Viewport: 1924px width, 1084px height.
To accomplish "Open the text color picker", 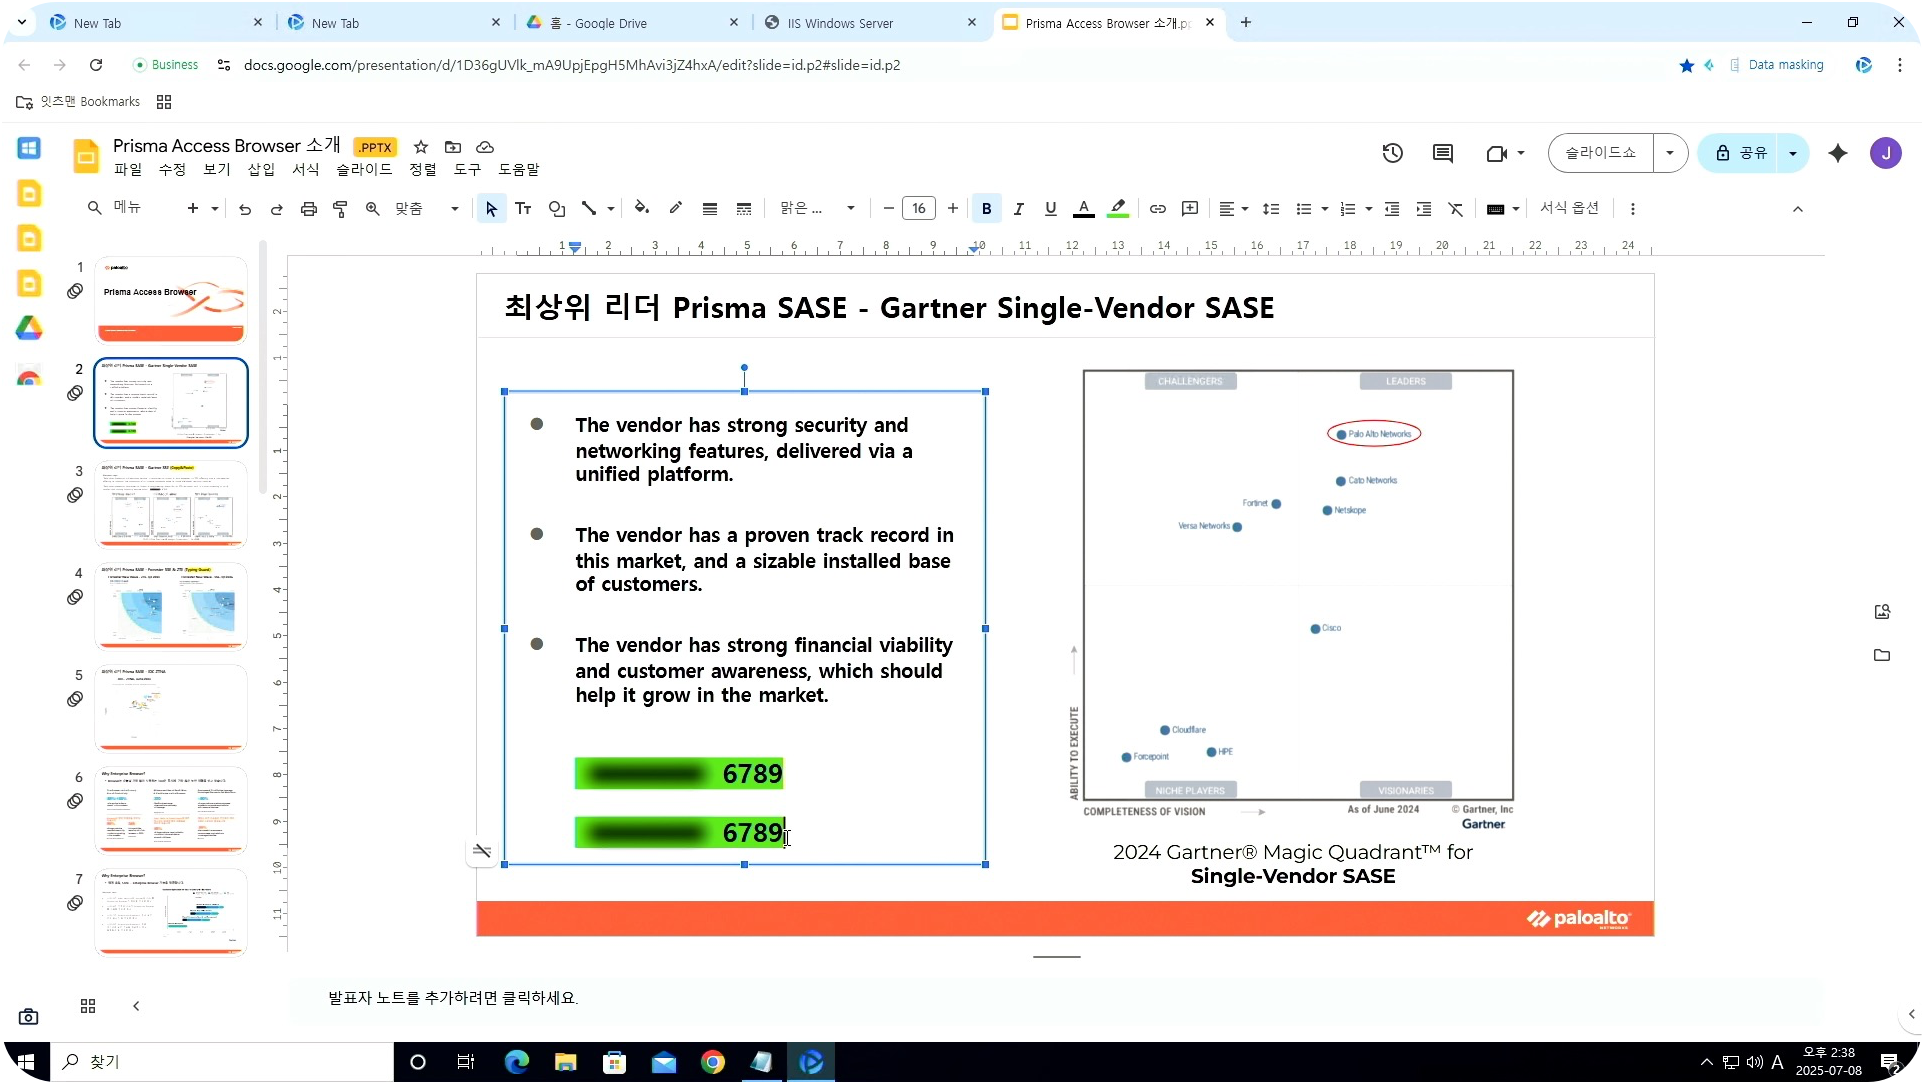I will point(1084,209).
